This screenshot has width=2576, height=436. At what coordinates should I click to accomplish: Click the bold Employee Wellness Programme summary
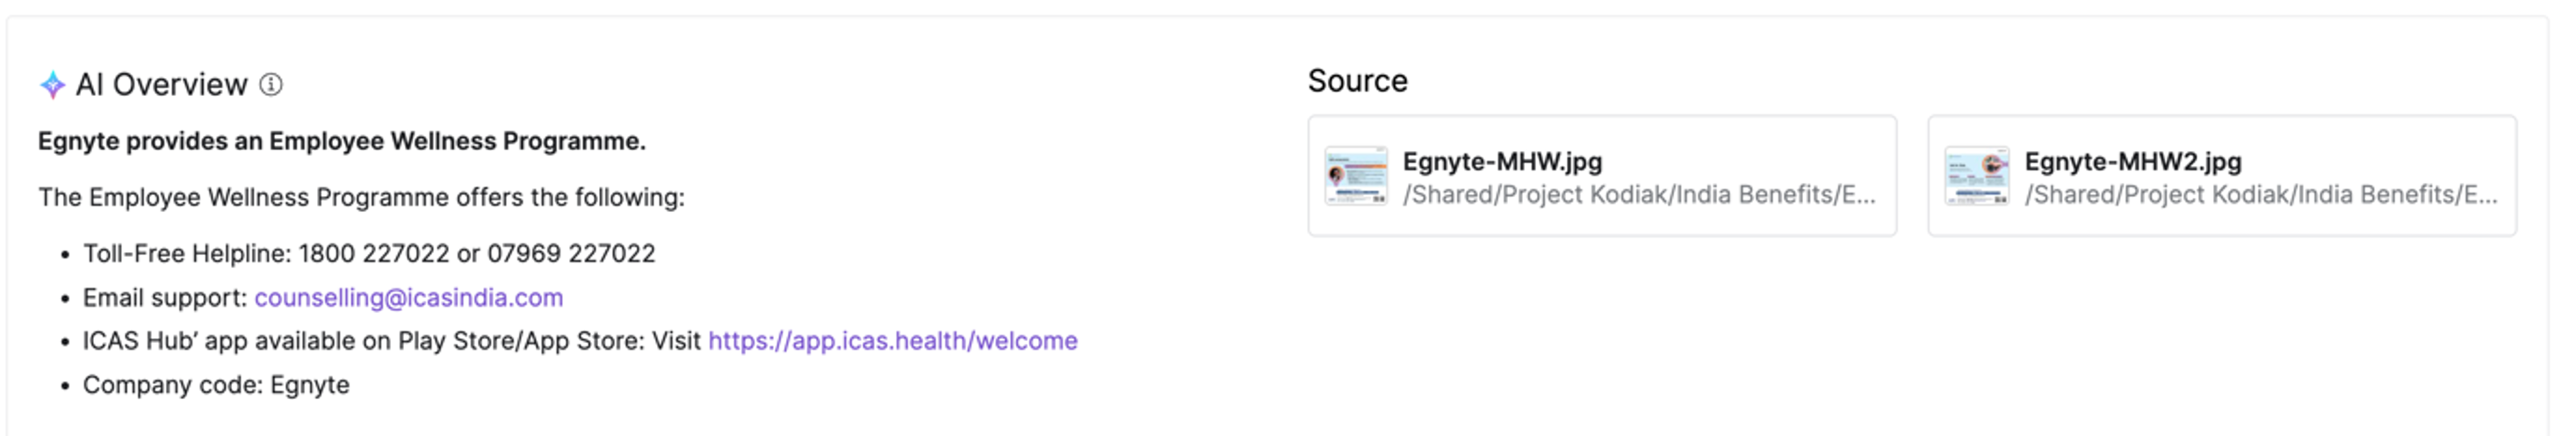coord(342,142)
